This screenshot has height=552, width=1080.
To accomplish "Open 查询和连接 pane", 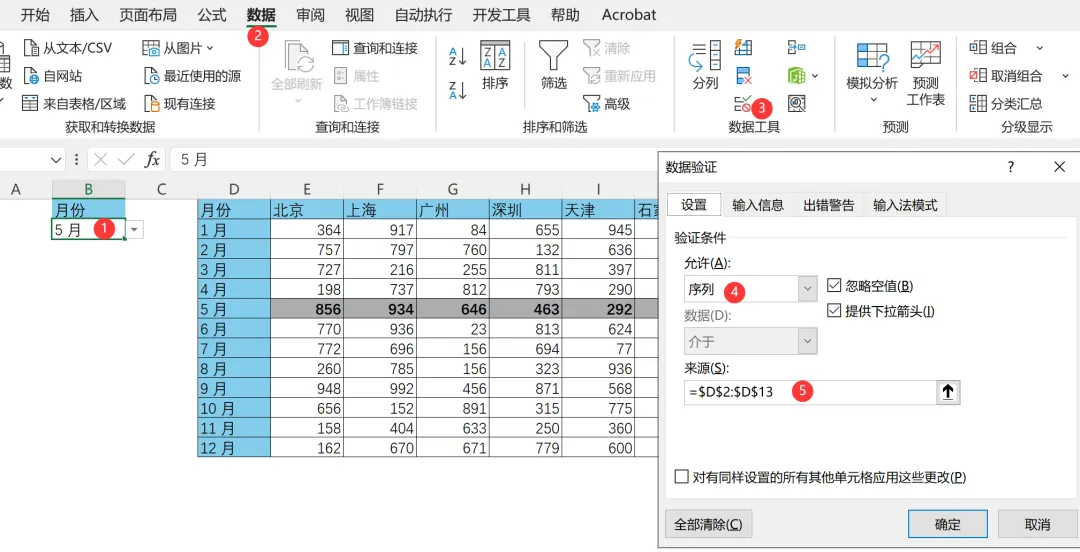I will 375,48.
